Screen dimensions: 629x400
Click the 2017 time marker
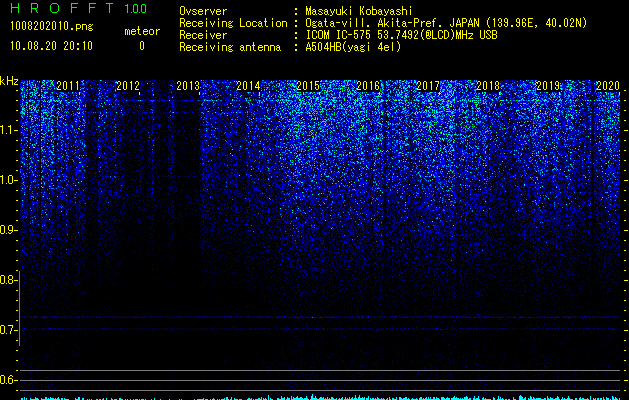coord(428,86)
